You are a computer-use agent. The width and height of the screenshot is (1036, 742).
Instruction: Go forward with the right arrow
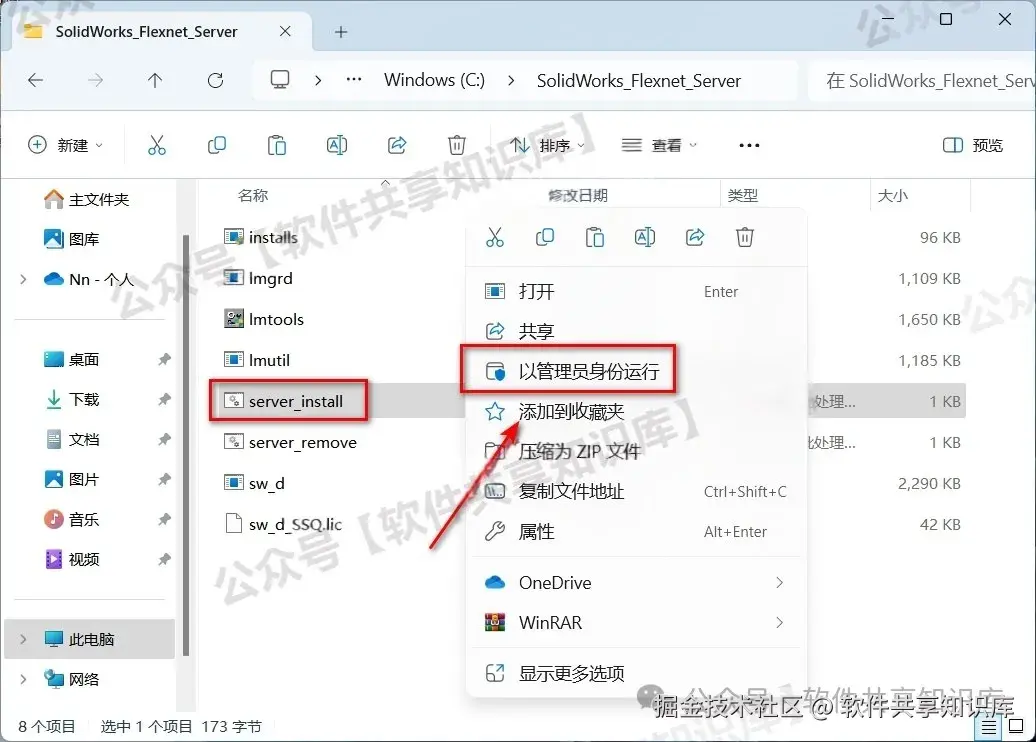(96, 81)
